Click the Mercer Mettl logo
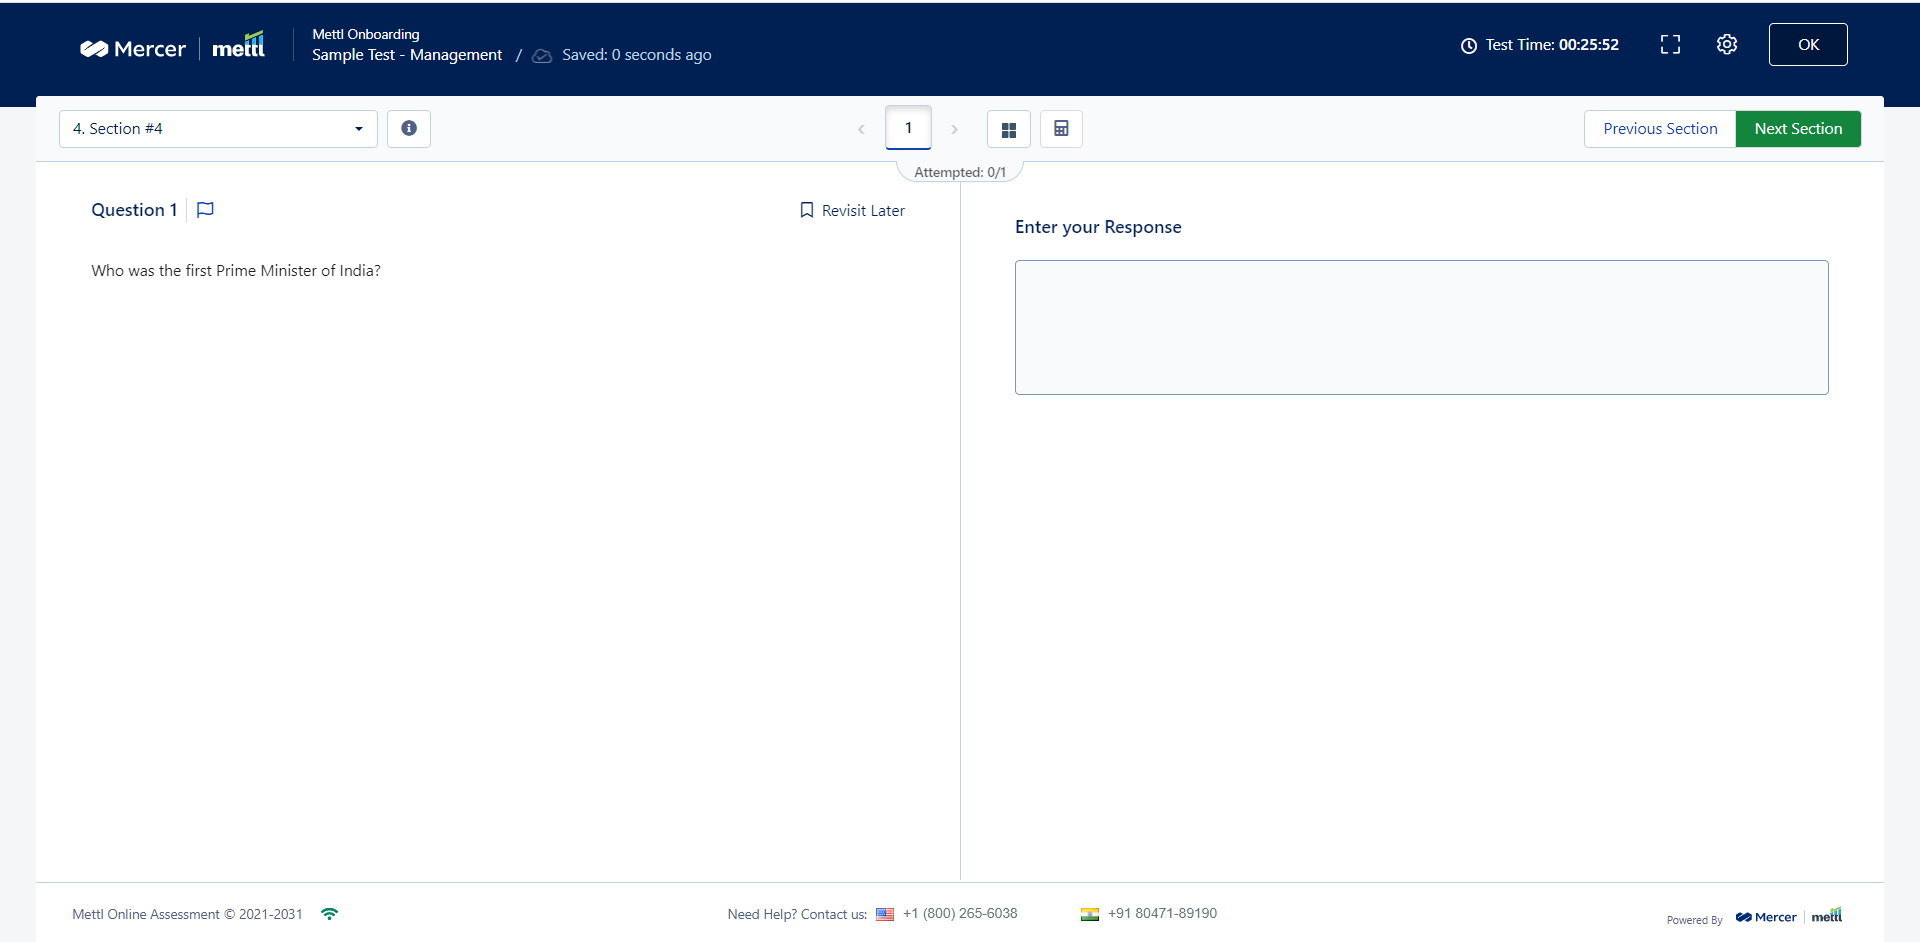The image size is (1920, 942). tap(172, 47)
